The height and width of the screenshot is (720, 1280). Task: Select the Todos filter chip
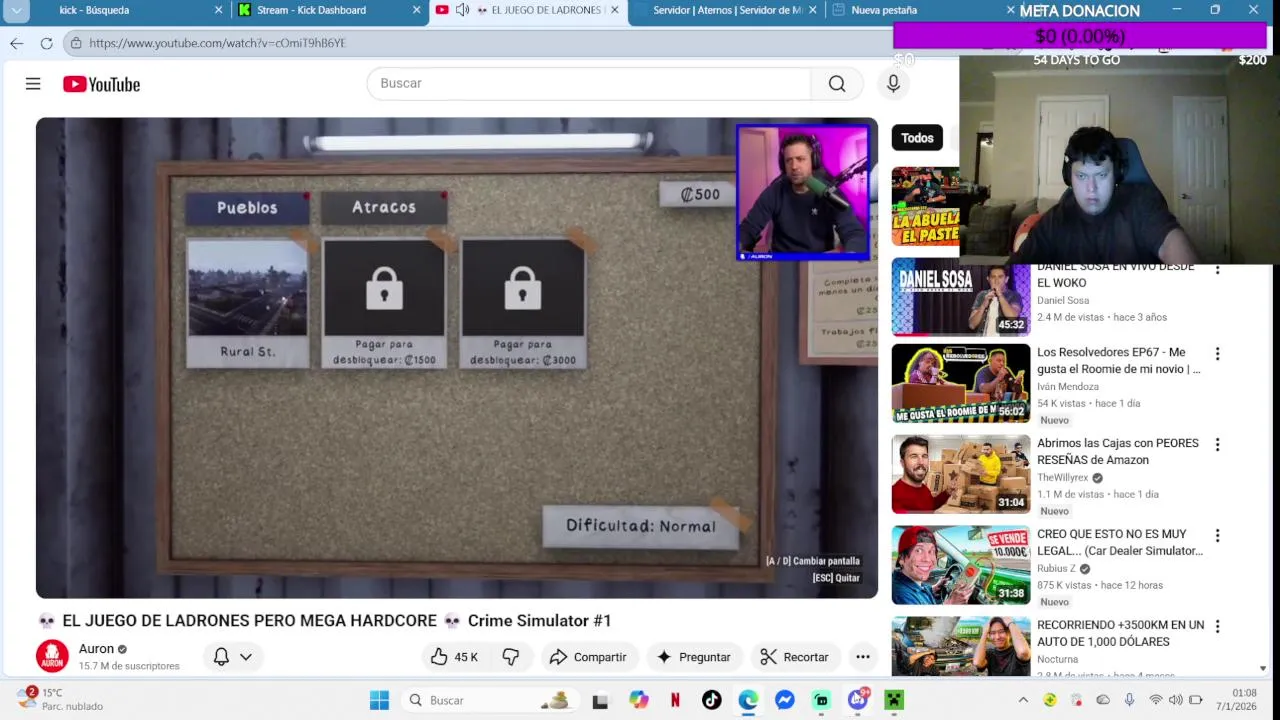pyautogui.click(x=917, y=138)
